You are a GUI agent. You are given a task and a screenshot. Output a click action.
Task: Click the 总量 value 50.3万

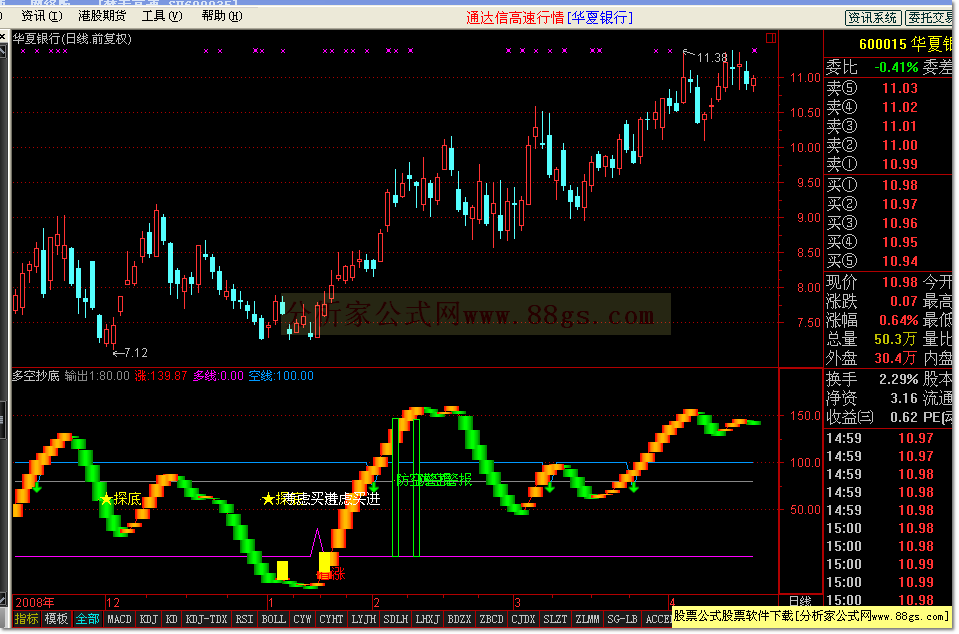tap(895, 339)
